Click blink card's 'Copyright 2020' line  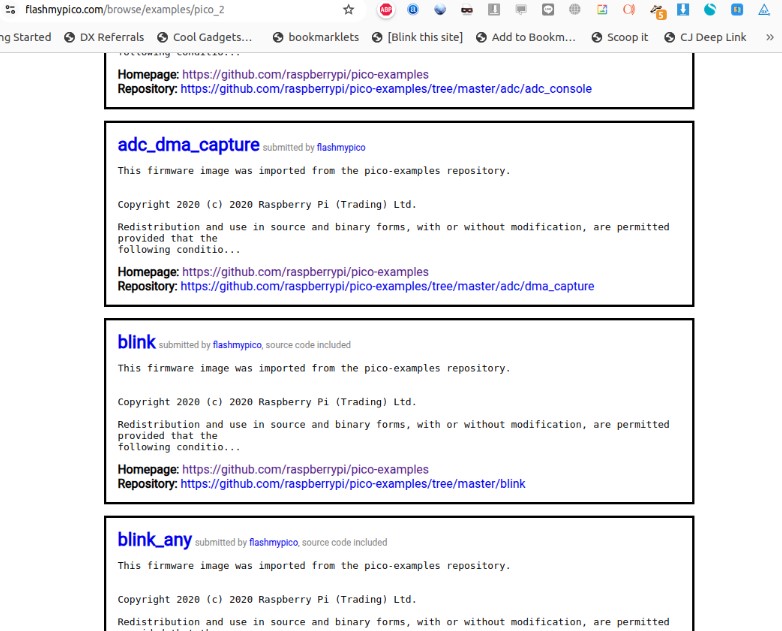pyautogui.click(x=267, y=402)
